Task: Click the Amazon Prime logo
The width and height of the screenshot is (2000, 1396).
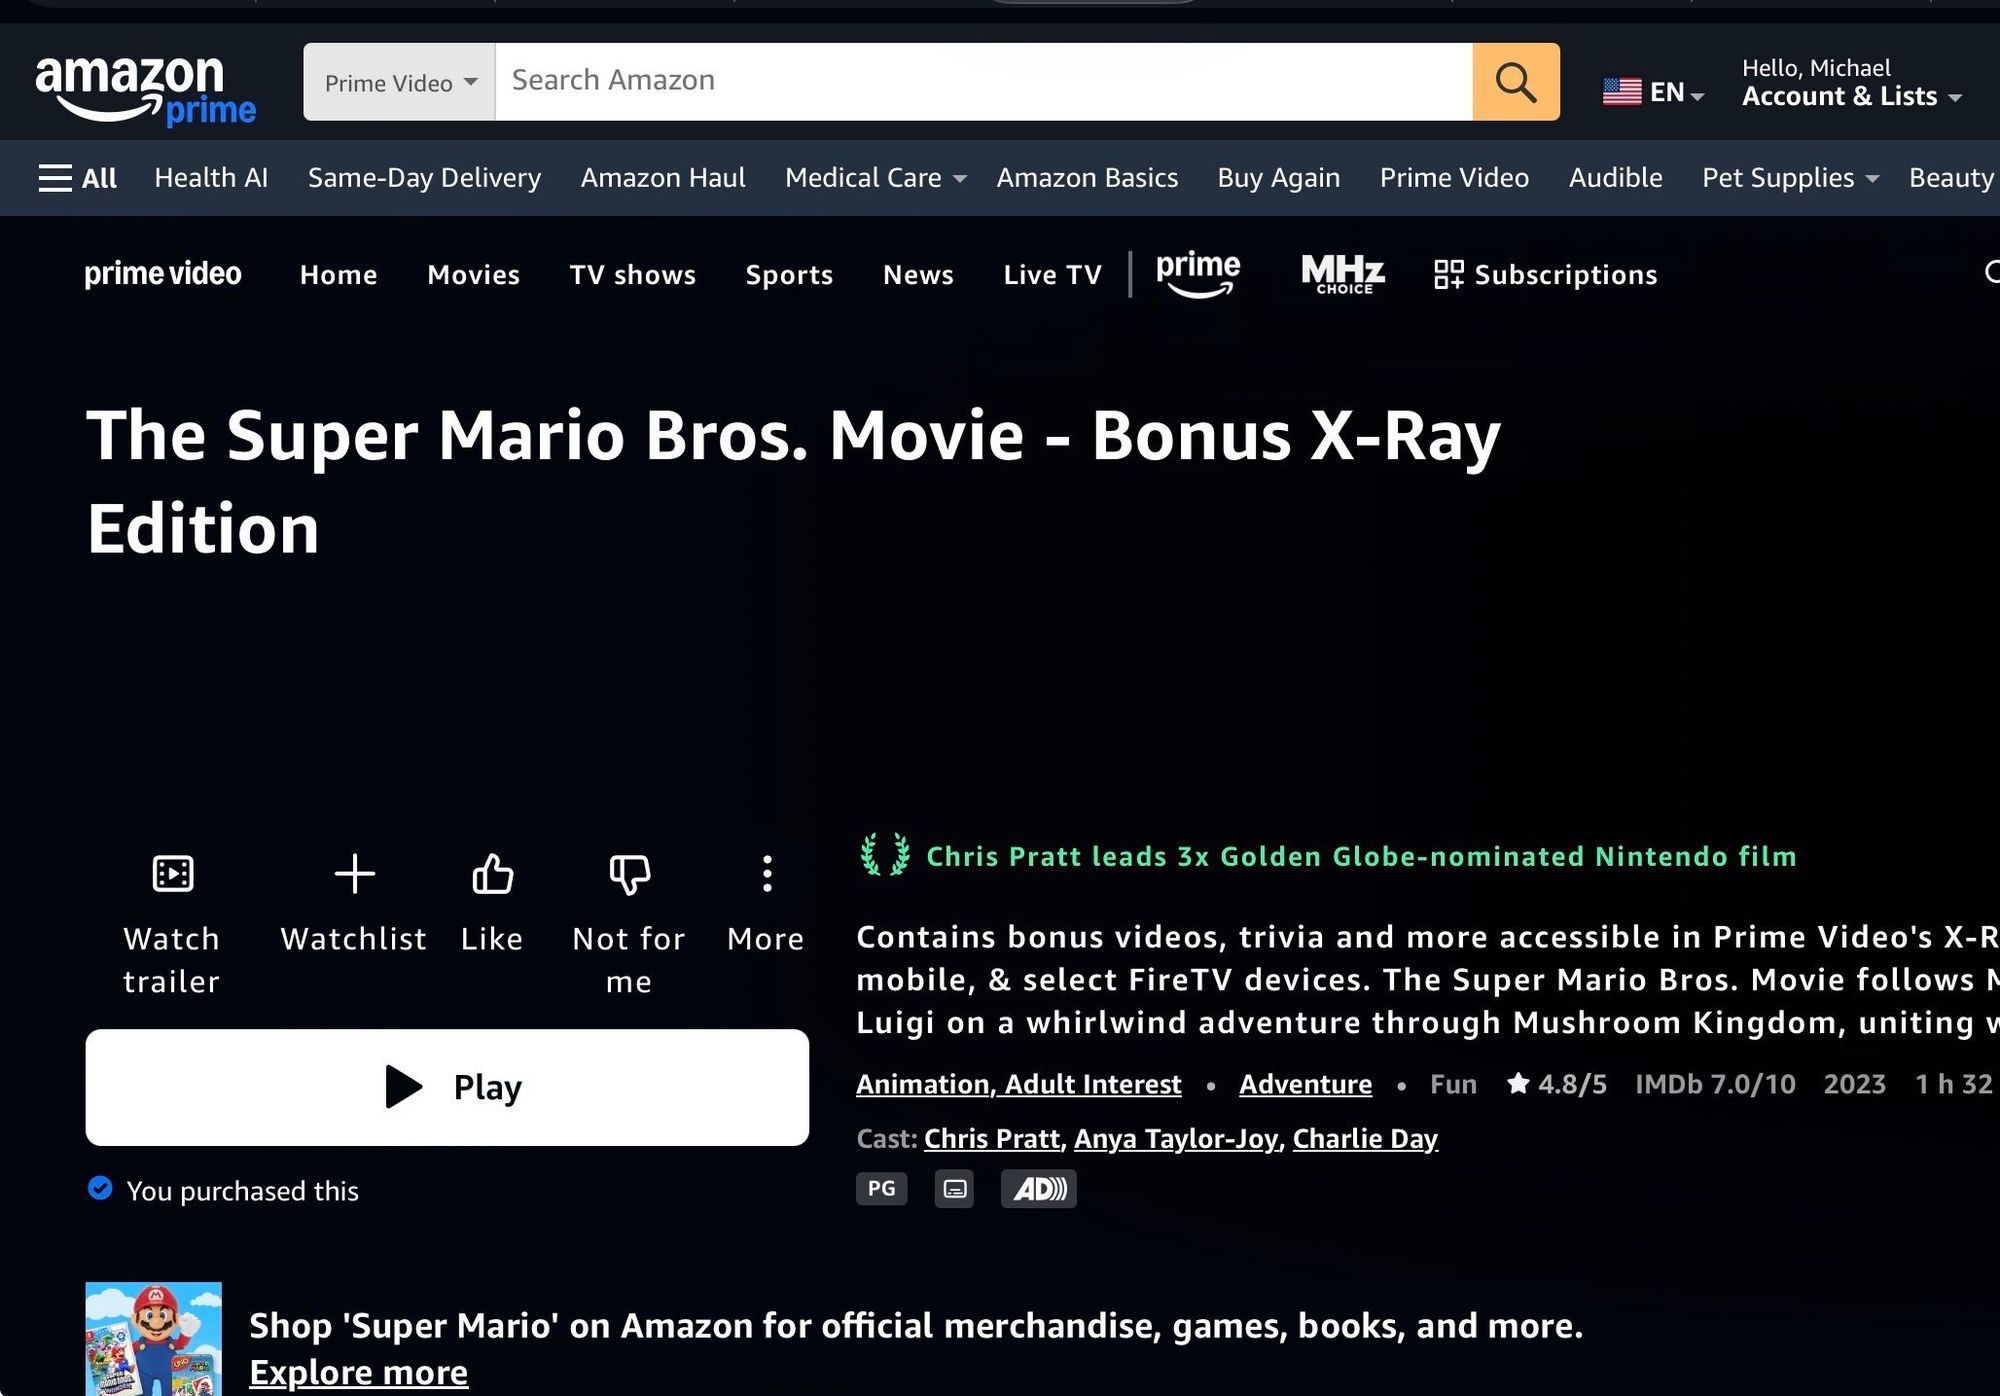Action: click(146, 88)
